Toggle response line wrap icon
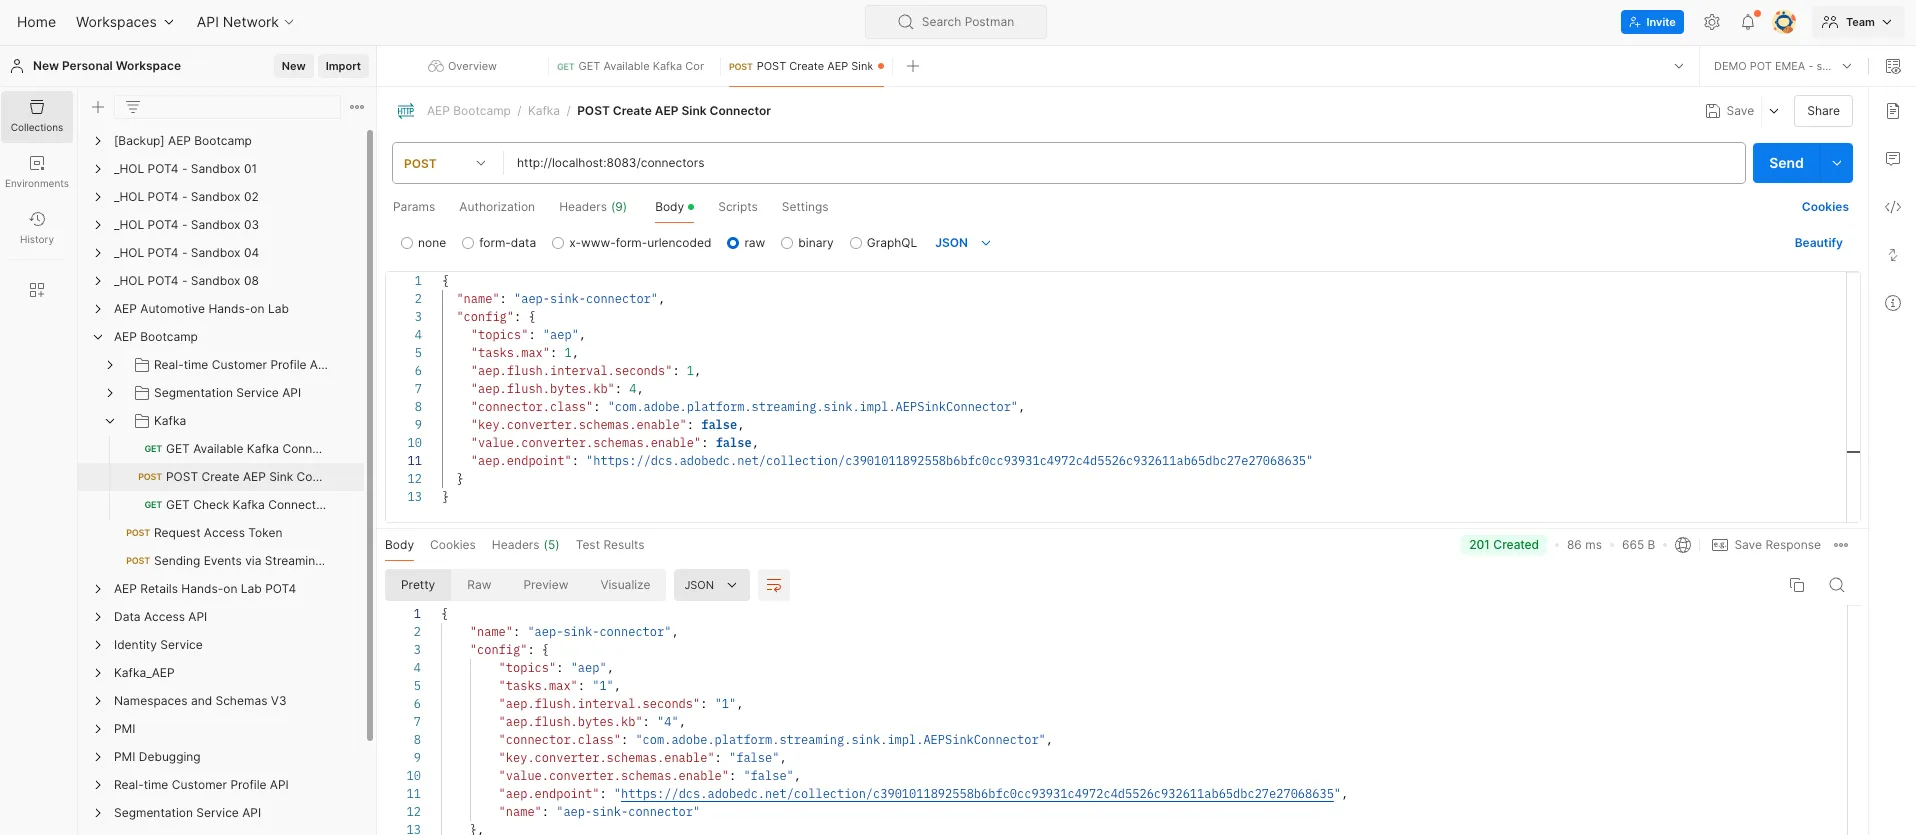The height and width of the screenshot is (835, 1916). [774, 585]
